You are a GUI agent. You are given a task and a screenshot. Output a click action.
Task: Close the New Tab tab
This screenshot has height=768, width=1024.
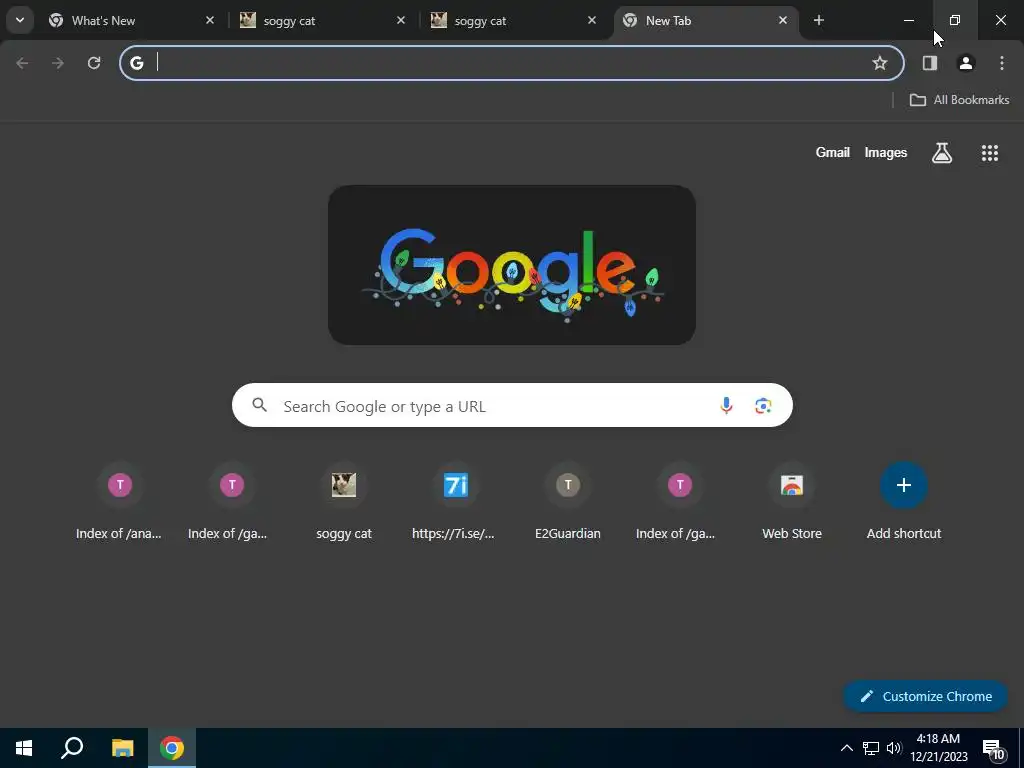783,21
